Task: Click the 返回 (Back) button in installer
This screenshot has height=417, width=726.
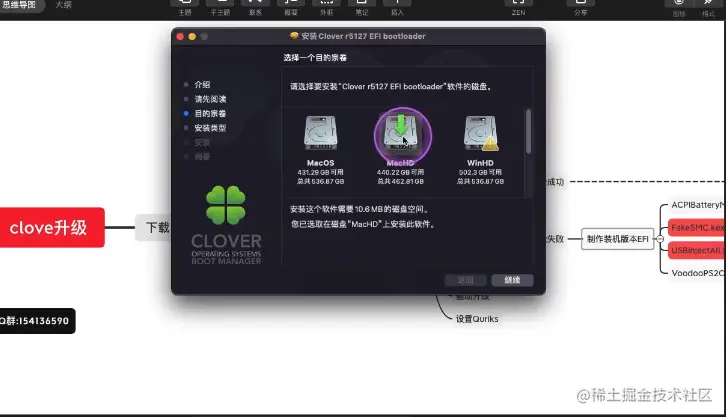Action: (465, 280)
